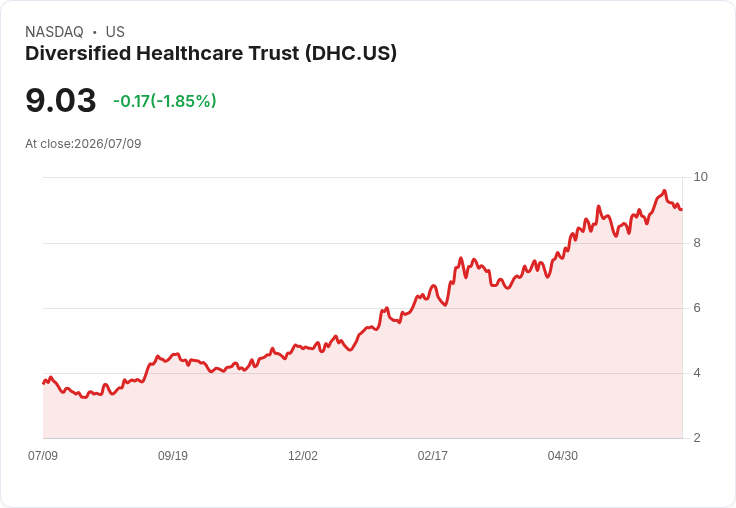Select the 09/19 x-axis date label

(173, 455)
